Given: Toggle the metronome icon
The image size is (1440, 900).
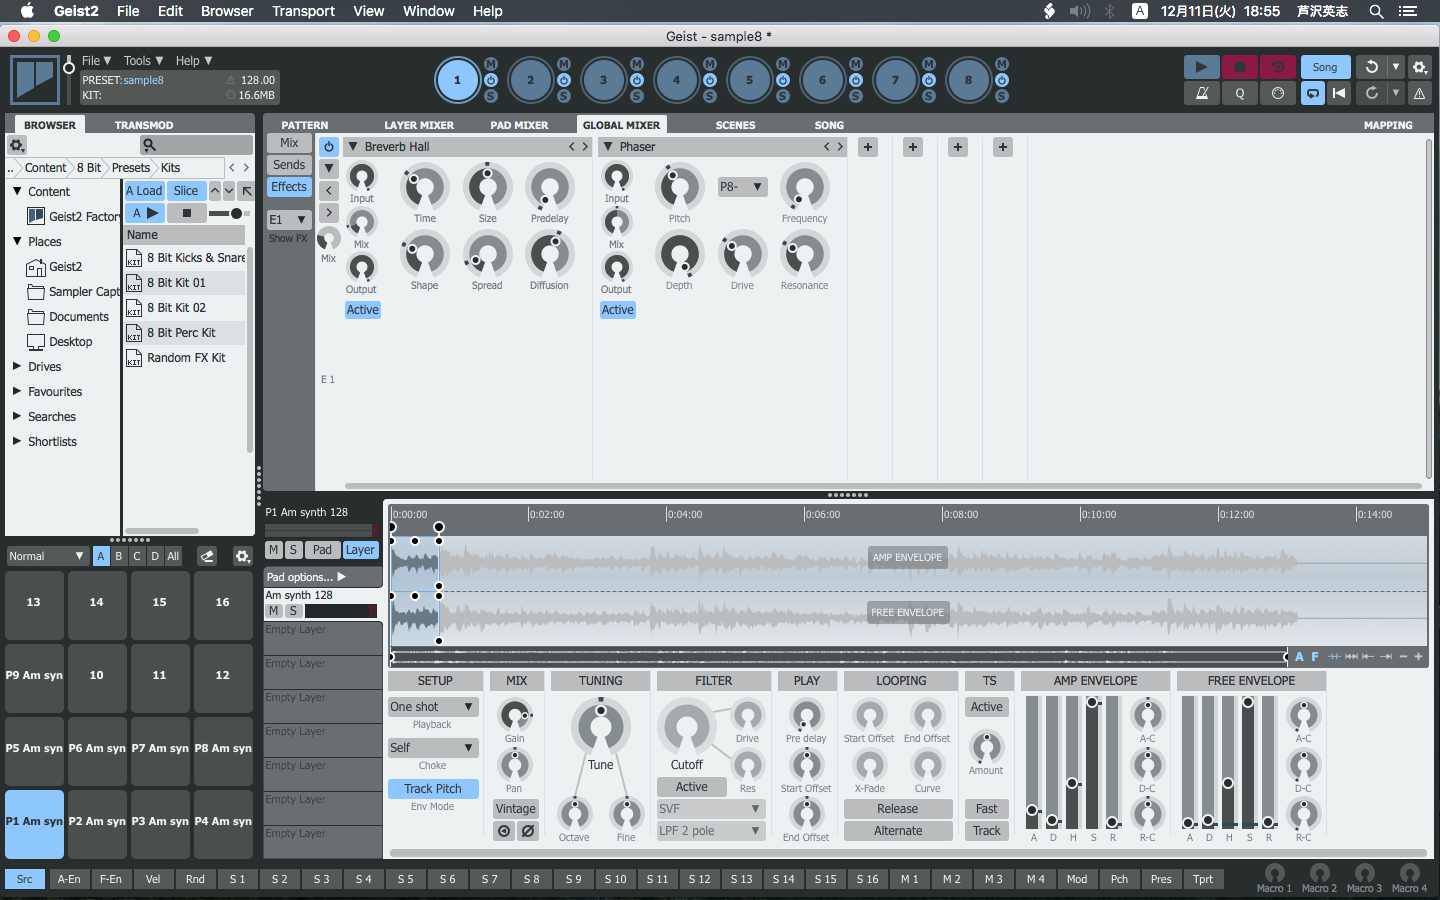Looking at the screenshot, I should point(1201,93).
